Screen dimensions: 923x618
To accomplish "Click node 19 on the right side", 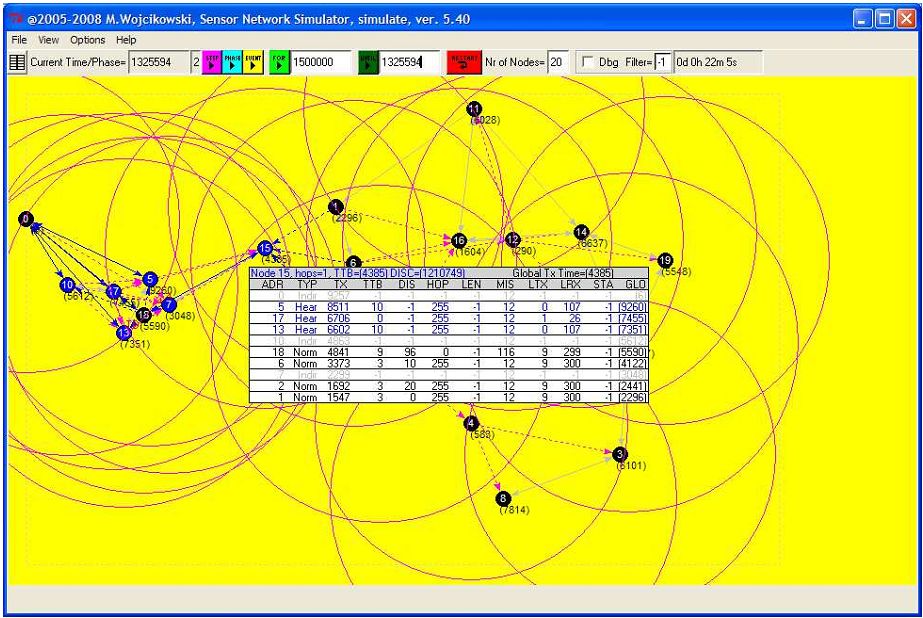I will pos(665,260).
